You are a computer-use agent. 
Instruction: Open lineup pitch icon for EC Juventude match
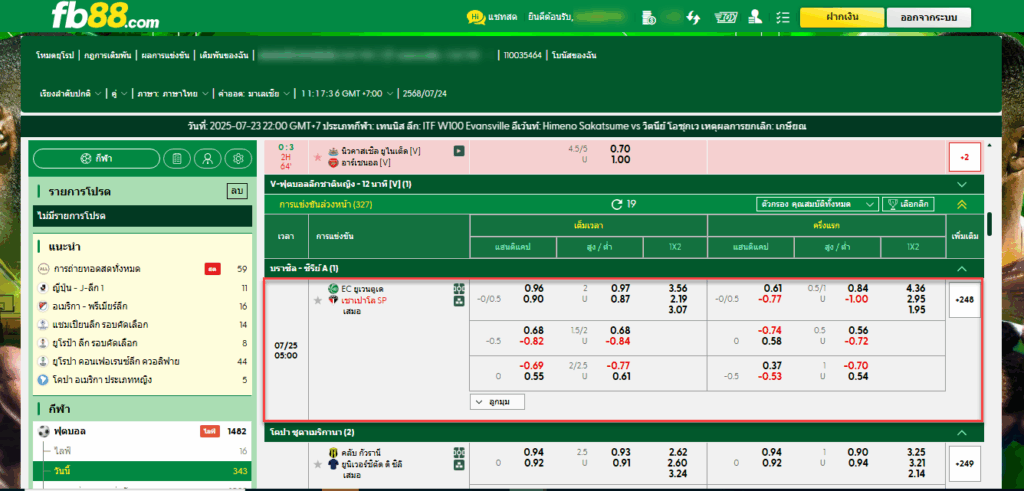coord(458,289)
